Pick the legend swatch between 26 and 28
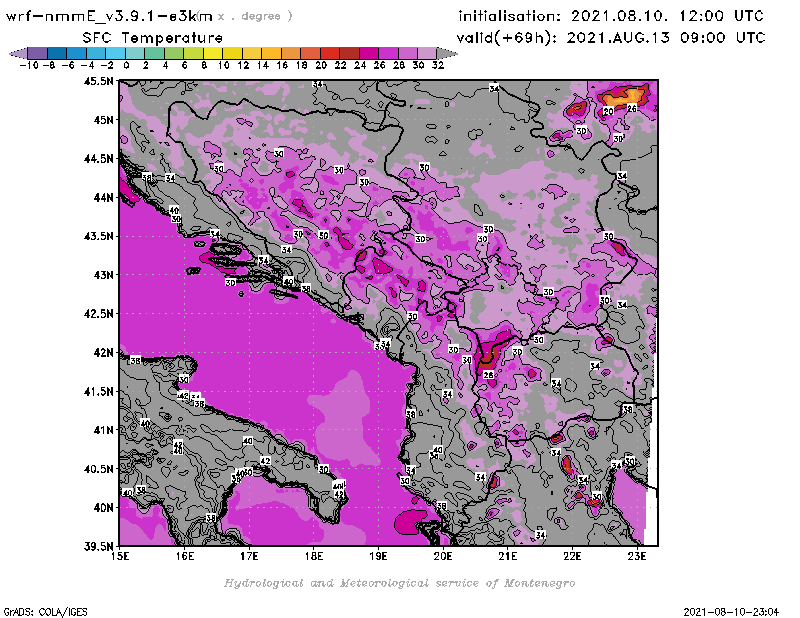800x618 pixels. [x=388, y=53]
